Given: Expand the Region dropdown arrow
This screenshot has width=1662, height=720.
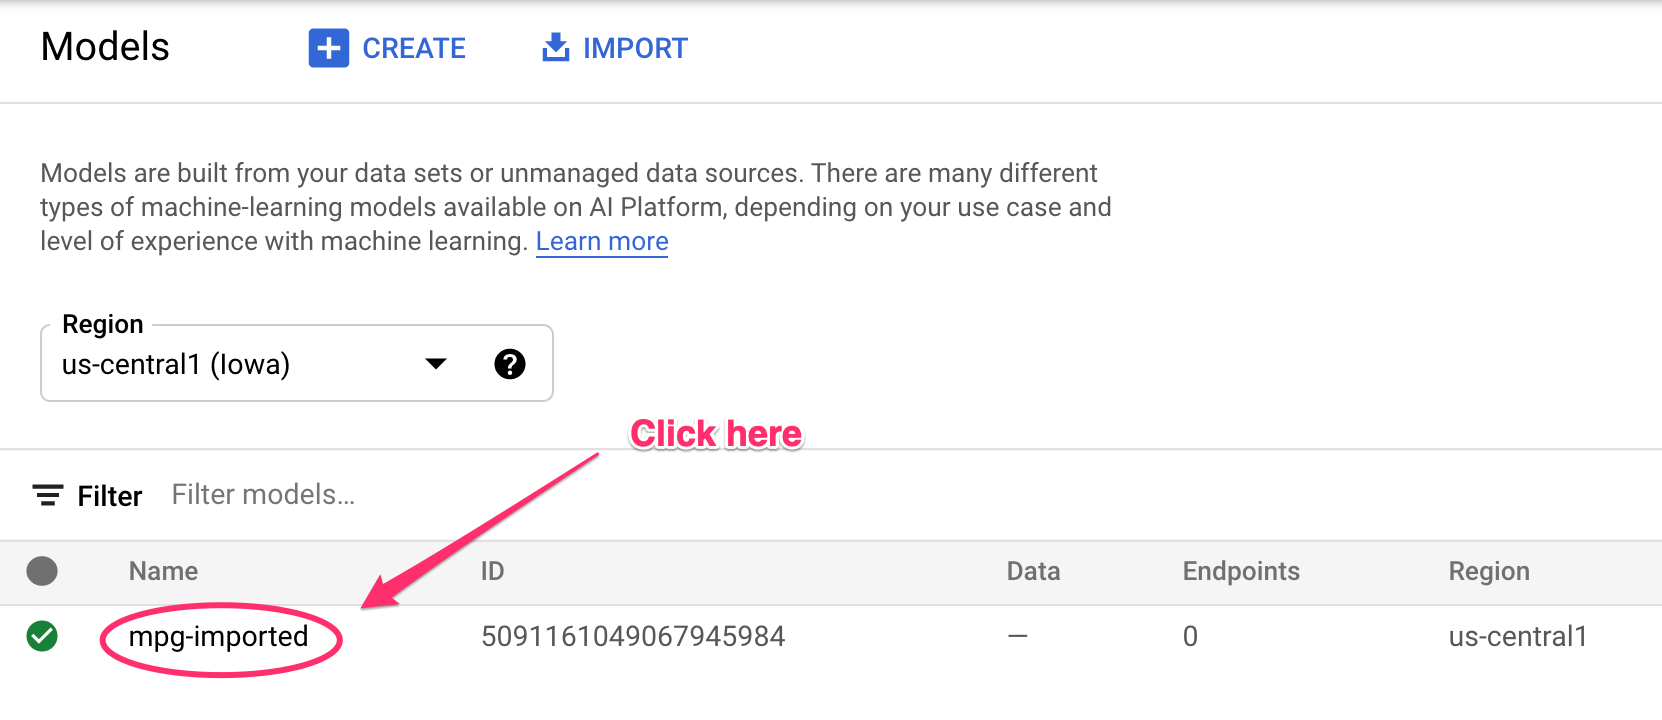Looking at the screenshot, I should tap(436, 364).
